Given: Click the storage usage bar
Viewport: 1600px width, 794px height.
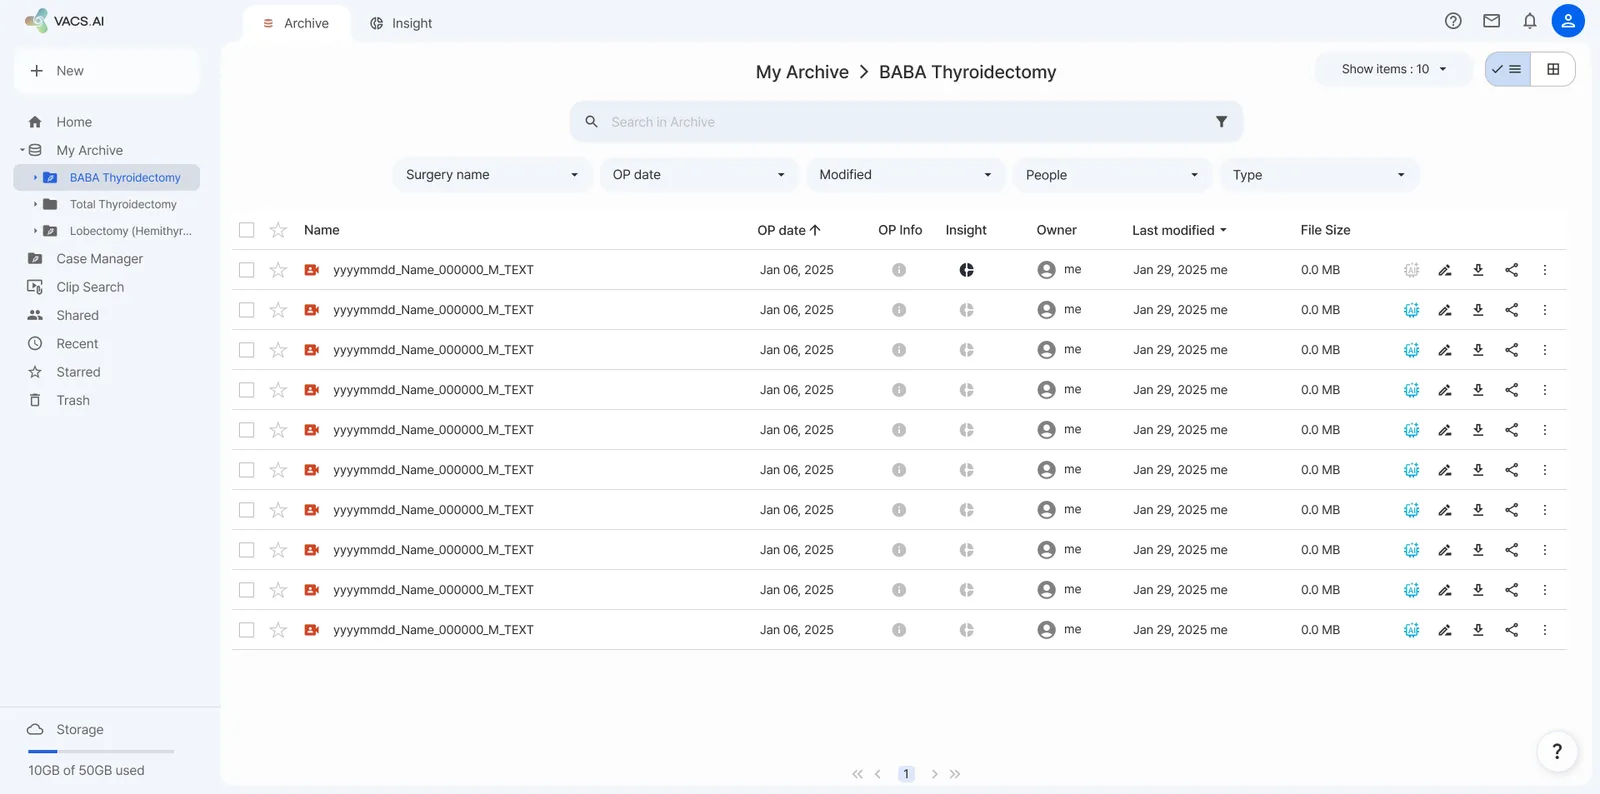Looking at the screenshot, I should [x=101, y=751].
